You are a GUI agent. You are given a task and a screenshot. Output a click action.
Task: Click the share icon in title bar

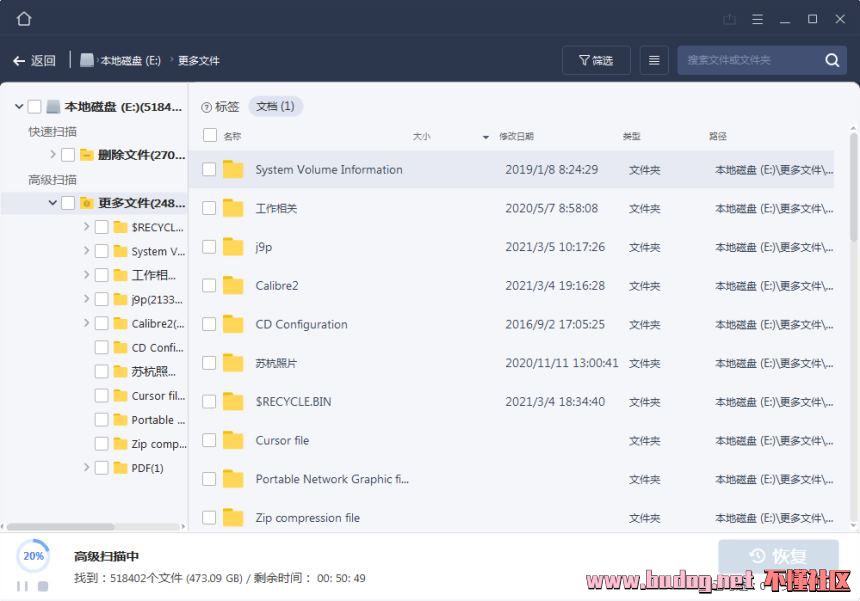tap(729, 19)
